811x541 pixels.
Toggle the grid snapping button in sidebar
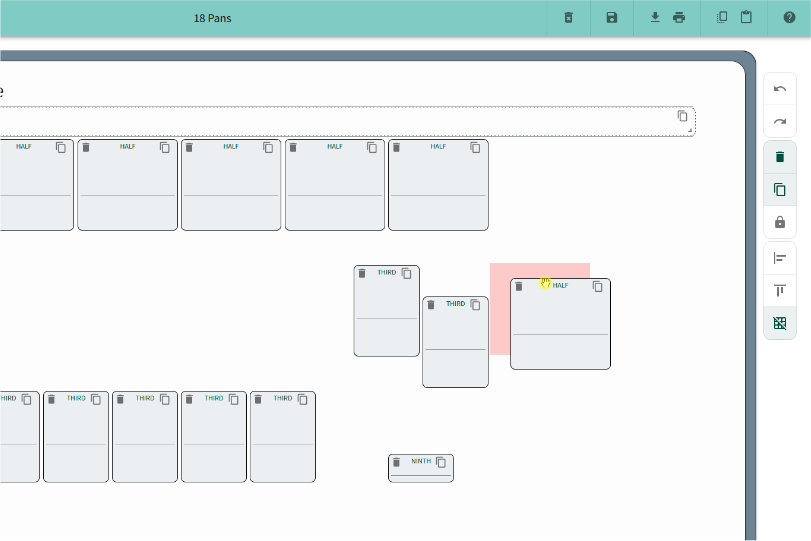coord(780,323)
